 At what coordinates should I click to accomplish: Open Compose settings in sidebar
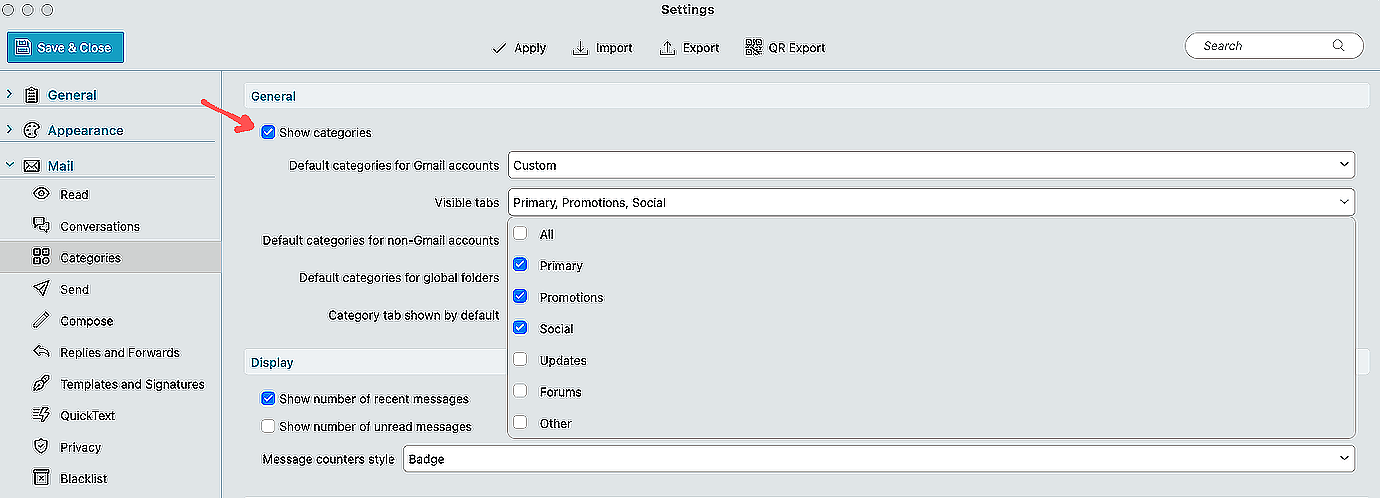tap(86, 321)
